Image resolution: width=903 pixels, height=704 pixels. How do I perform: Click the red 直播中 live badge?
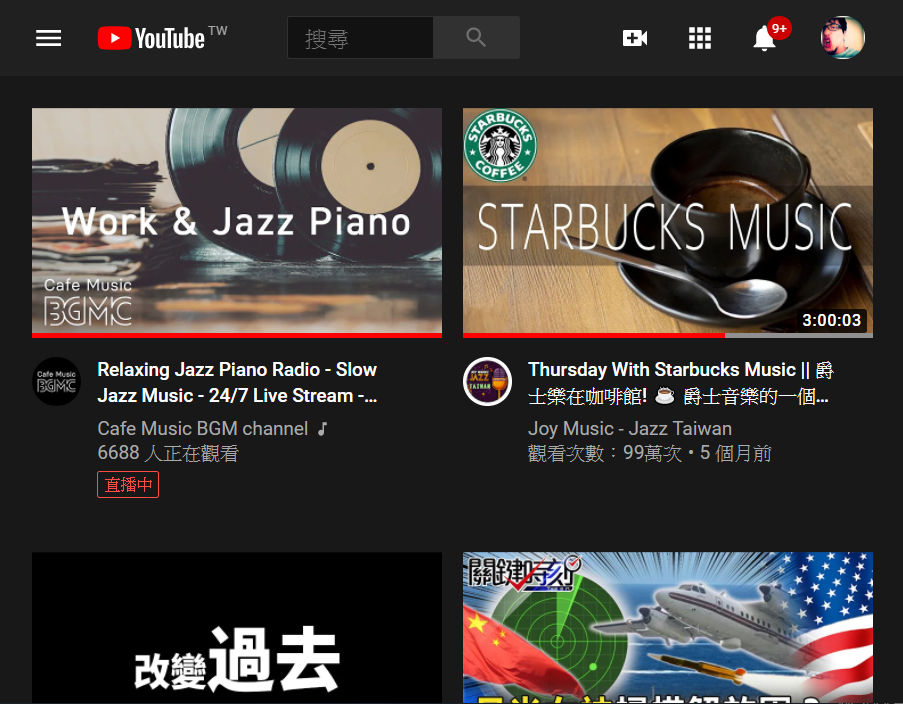[x=128, y=485]
